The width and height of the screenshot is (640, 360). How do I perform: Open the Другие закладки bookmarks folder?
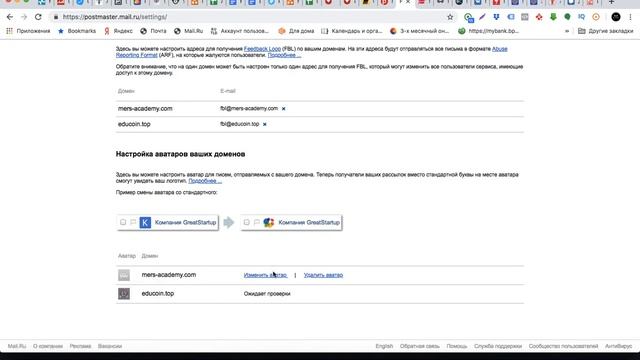606,31
